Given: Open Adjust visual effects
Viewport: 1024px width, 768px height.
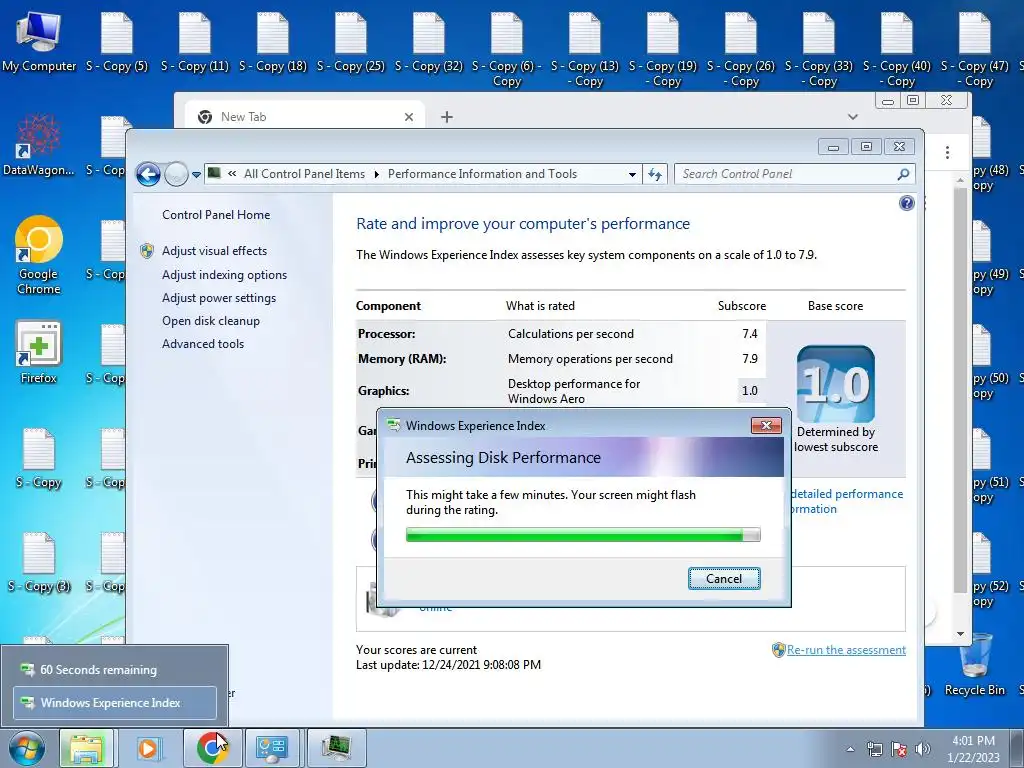Looking at the screenshot, I should click(x=214, y=251).
